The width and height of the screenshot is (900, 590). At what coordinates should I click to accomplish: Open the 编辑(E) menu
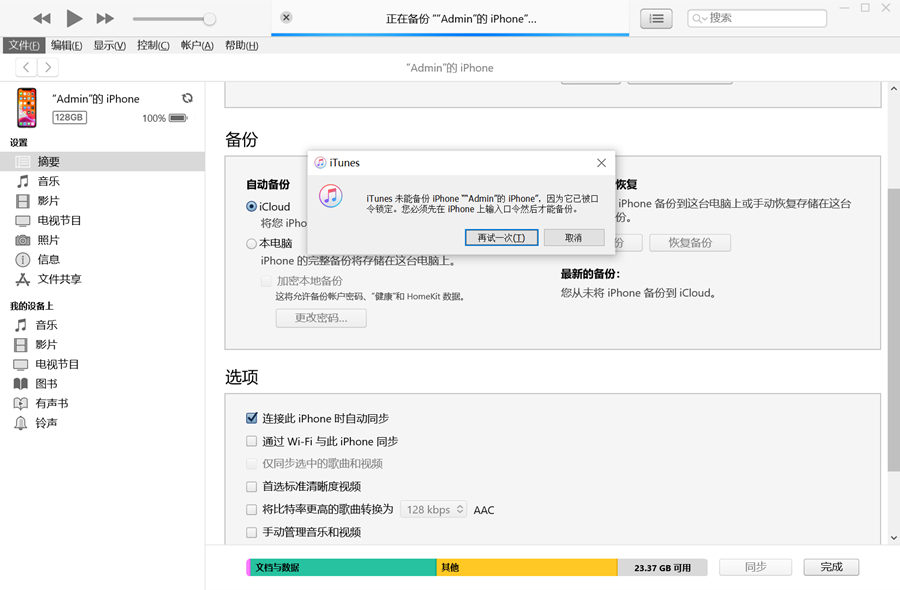[67, 45]
